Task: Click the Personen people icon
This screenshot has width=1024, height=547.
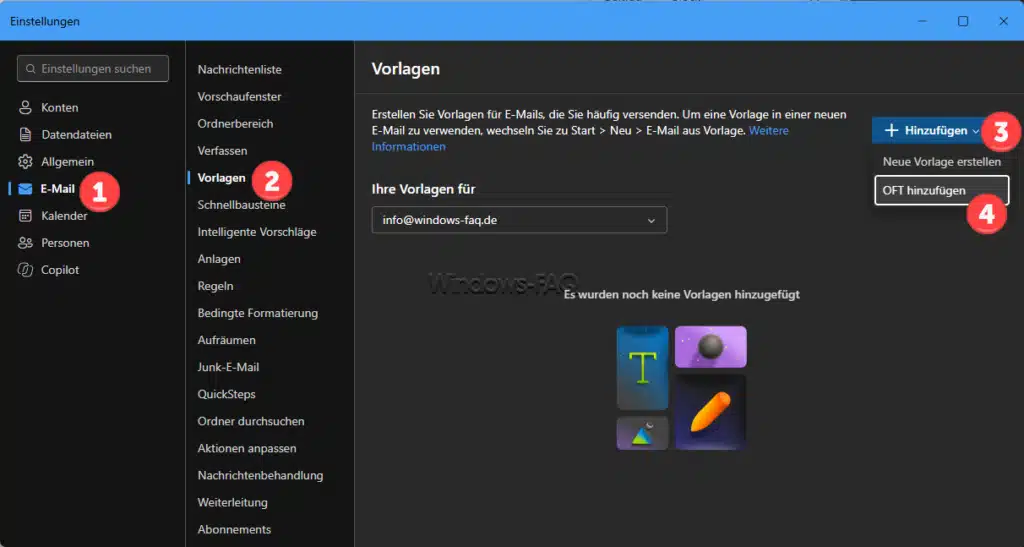Action: [x=25, y=243]
